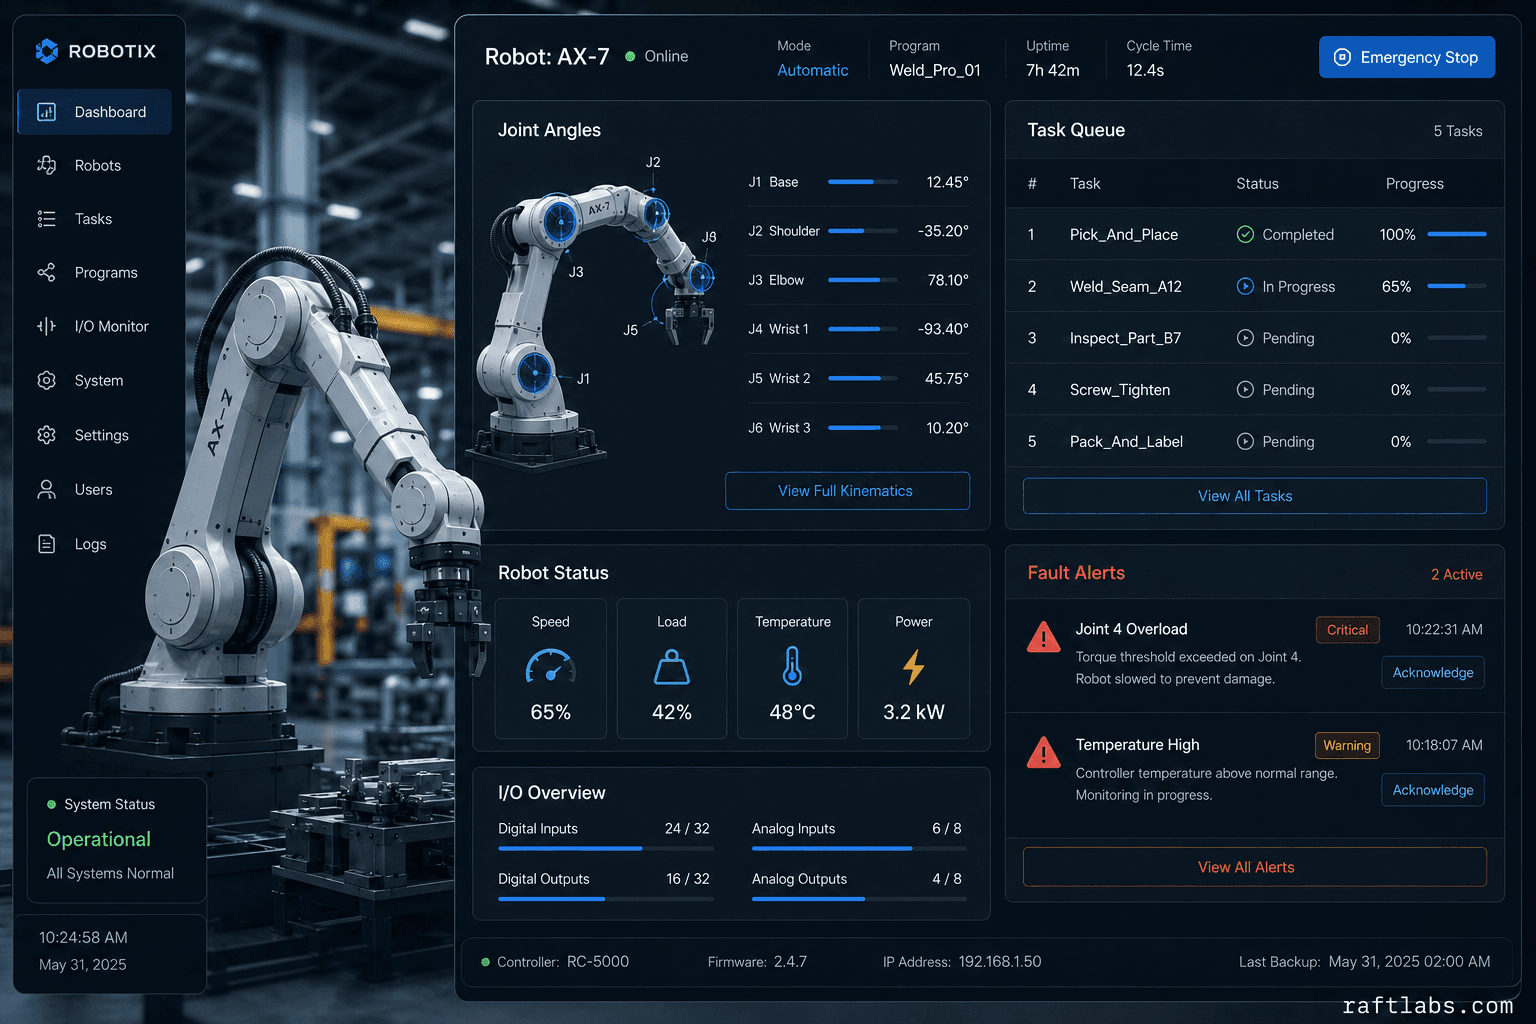Click the Robots sidebar icon

(x=46, y=165)
